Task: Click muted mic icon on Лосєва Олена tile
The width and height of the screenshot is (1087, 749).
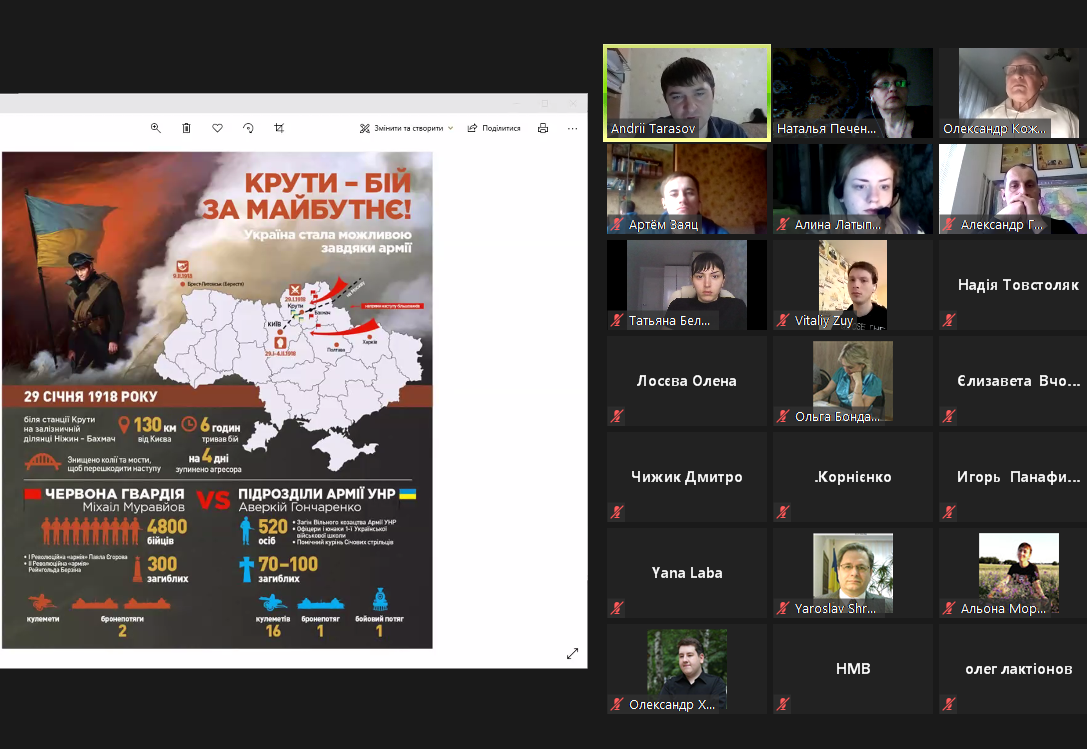Action: point(617,416)
